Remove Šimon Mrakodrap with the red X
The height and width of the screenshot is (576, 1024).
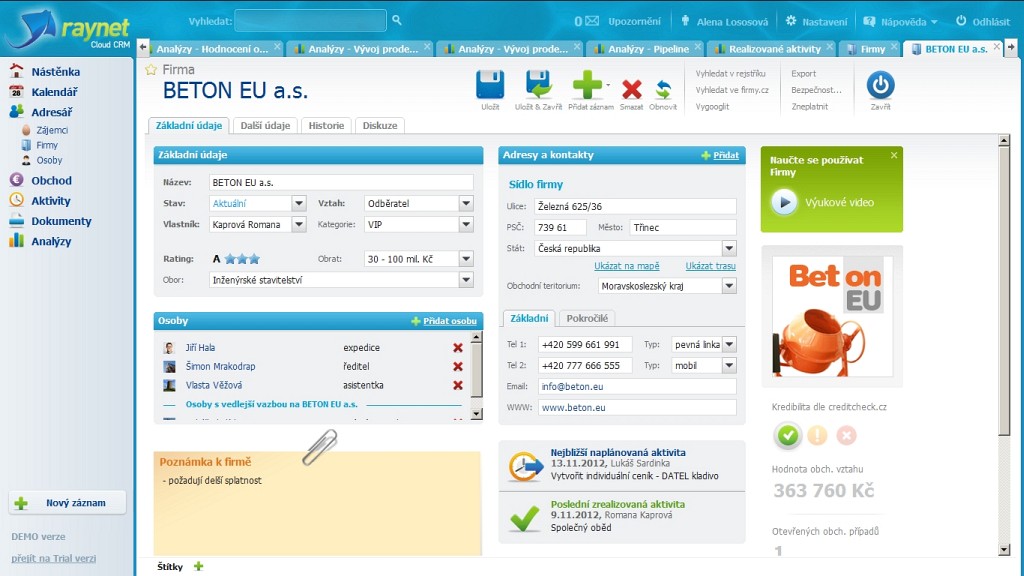458,366
